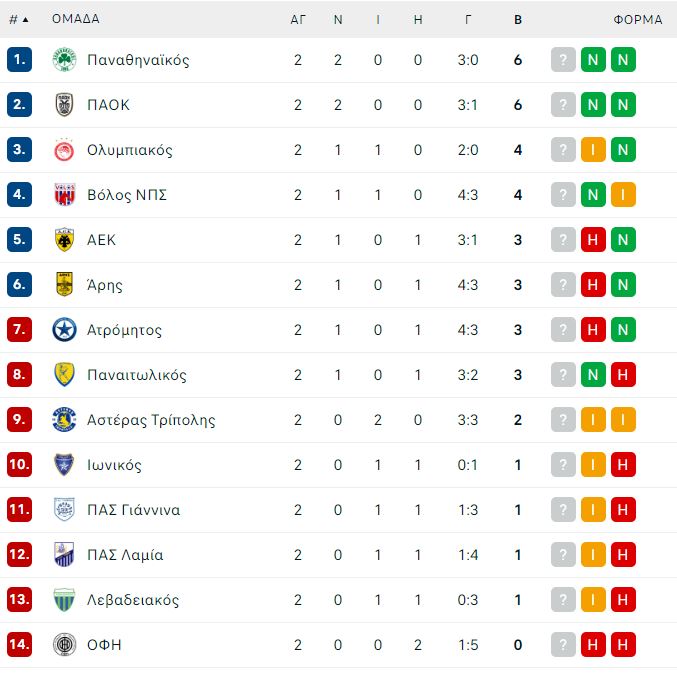
Task: Select the Αστέρας Τρίπολης team crest
Action: pyautogui.click(x=64, y=420)
